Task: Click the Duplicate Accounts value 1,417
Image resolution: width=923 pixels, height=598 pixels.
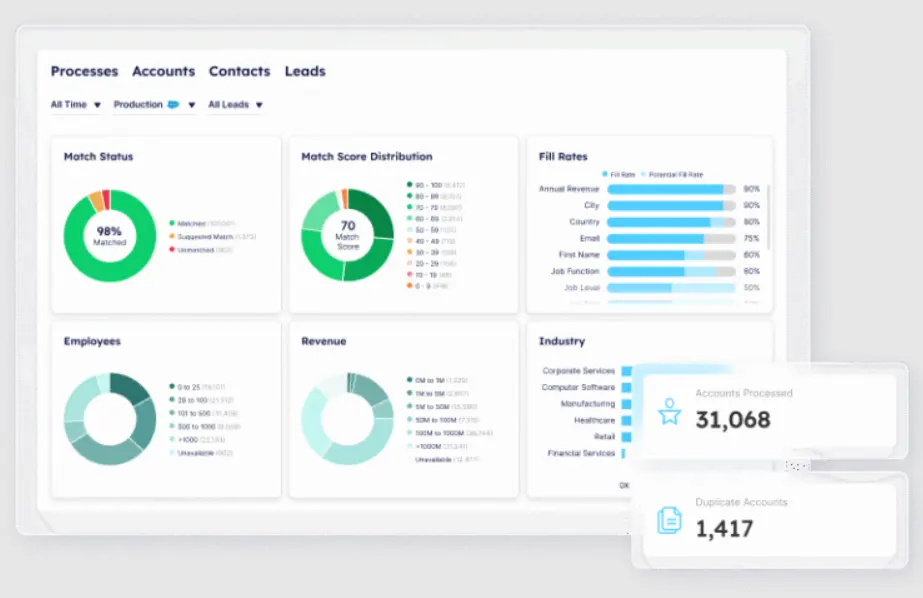Action: click(x=724, y=529)
